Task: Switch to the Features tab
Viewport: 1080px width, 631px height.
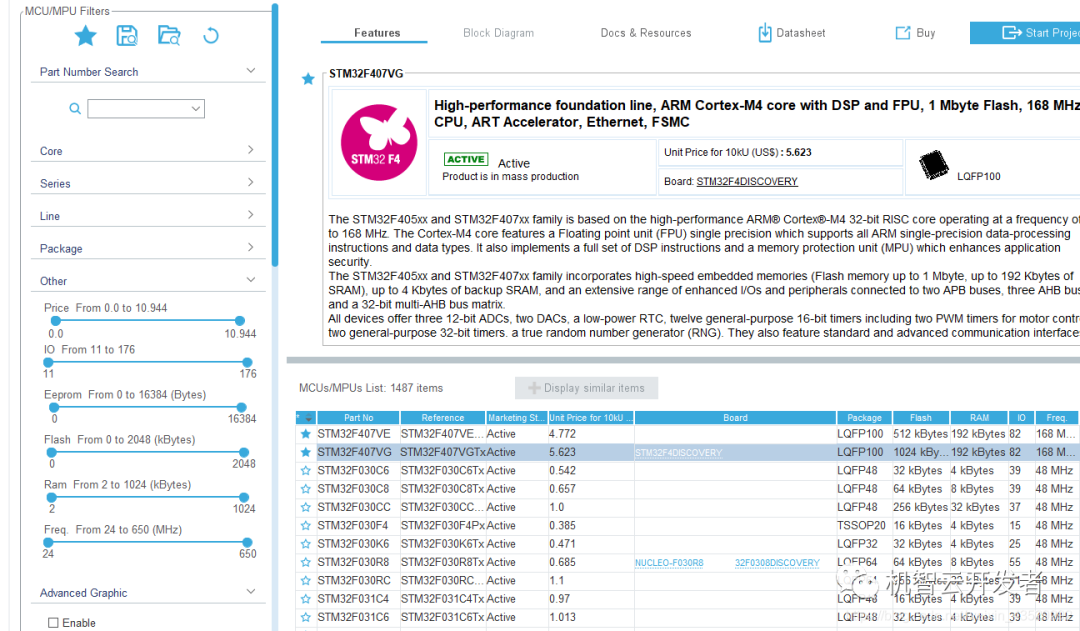Action: (377, 32)
